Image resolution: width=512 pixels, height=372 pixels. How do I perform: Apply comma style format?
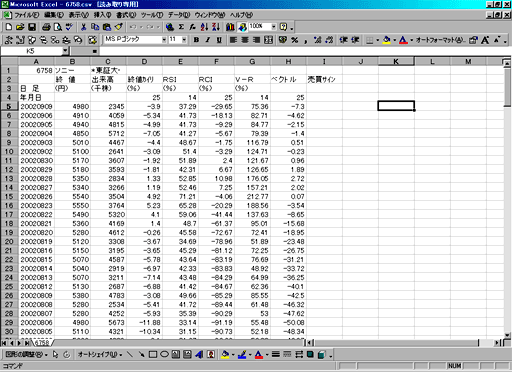click(306, 40)
